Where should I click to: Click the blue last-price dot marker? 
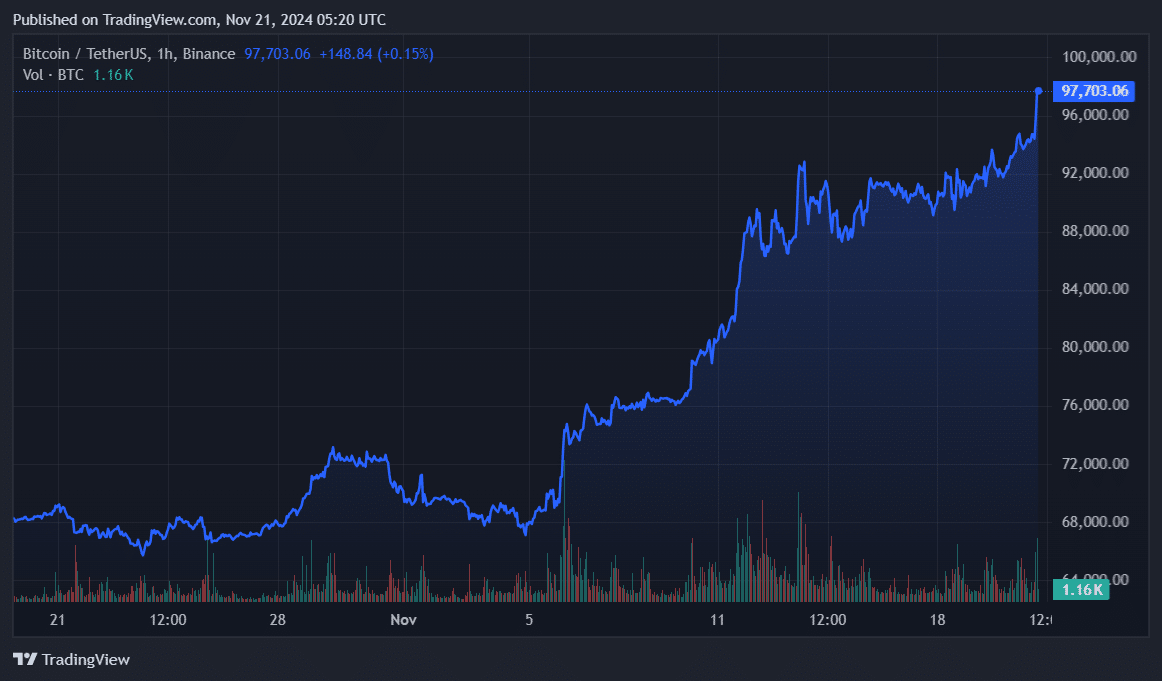point(1038,91)
